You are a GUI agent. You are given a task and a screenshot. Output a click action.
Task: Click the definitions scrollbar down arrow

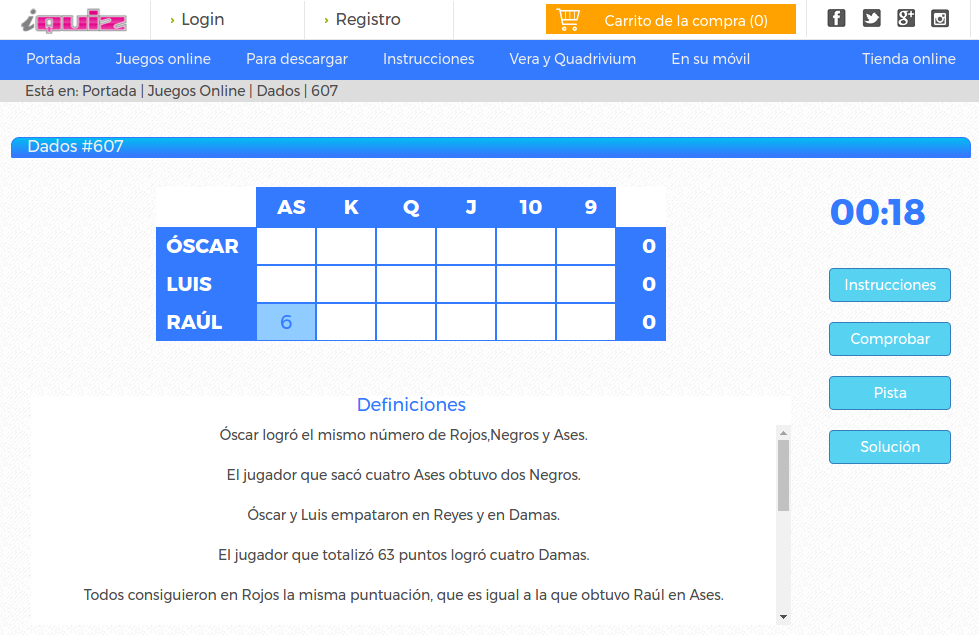click(783, 617)
